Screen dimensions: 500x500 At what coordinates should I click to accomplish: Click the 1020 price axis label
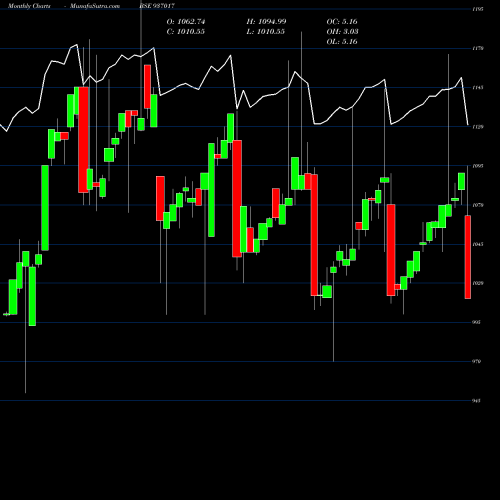[478, 283]
